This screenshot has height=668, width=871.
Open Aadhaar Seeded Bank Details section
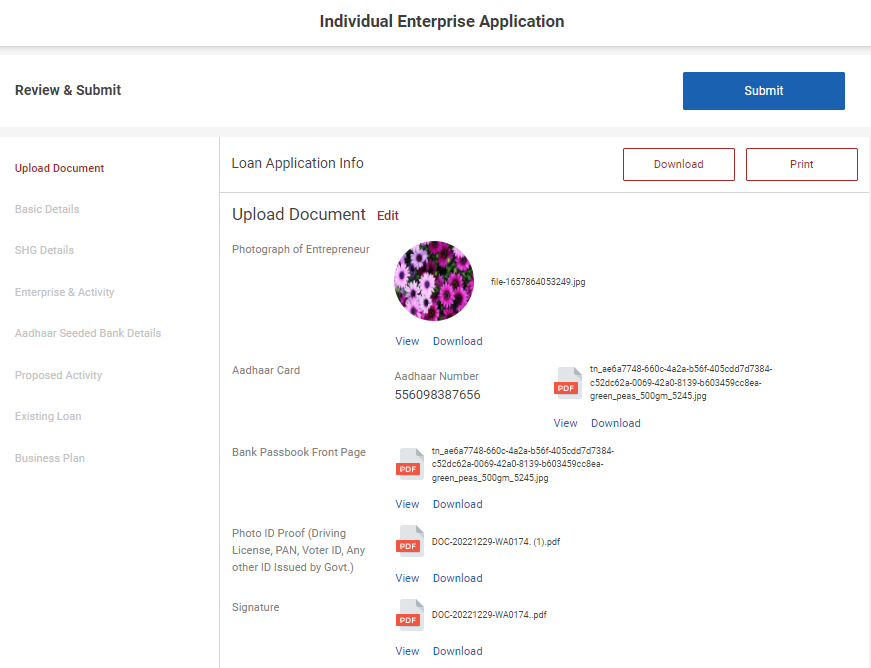88,333
